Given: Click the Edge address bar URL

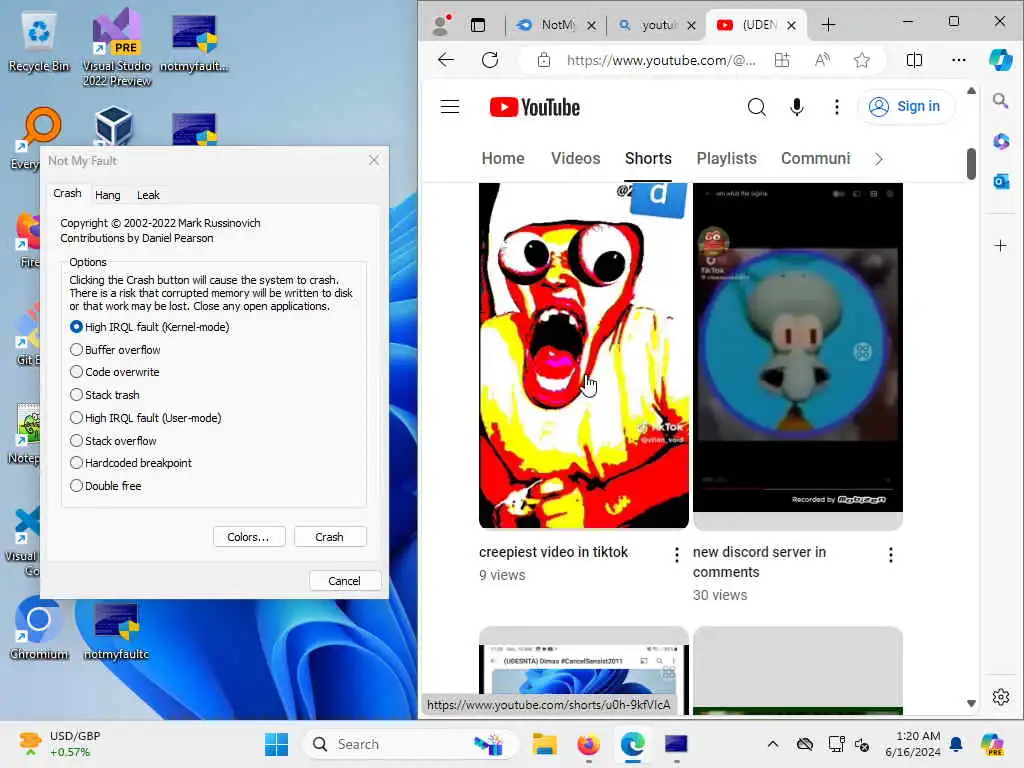Looking at the screenshot, I should pos(661,60).
